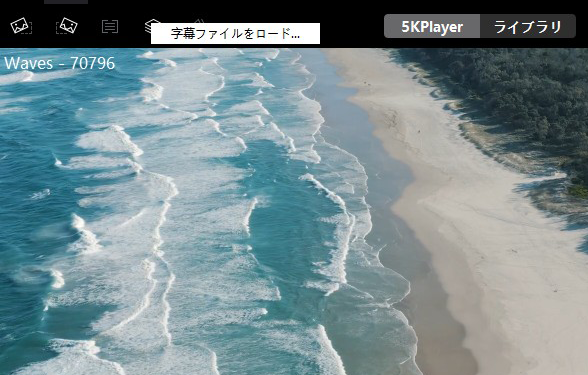
Task: Click the forest treetops in the video frame
Action: 506,94
